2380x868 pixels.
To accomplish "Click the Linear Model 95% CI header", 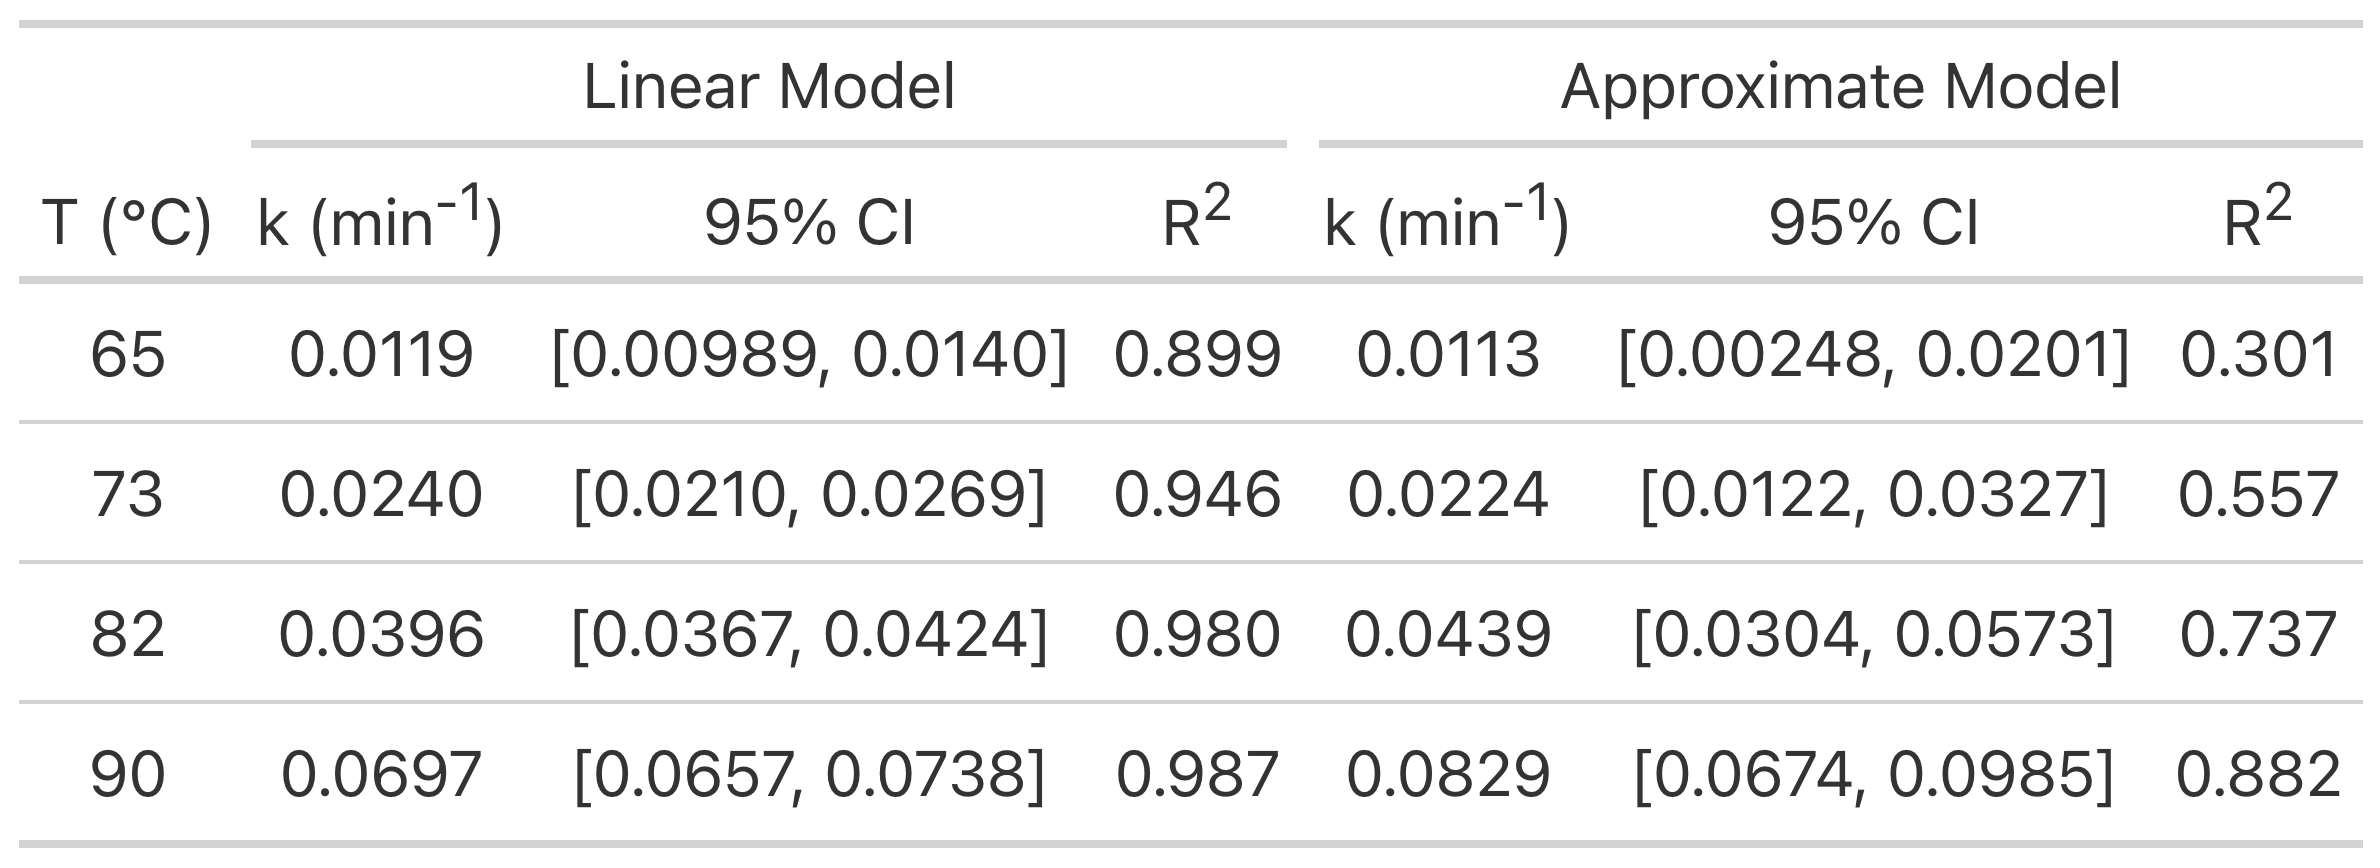I will click(809, 221).
